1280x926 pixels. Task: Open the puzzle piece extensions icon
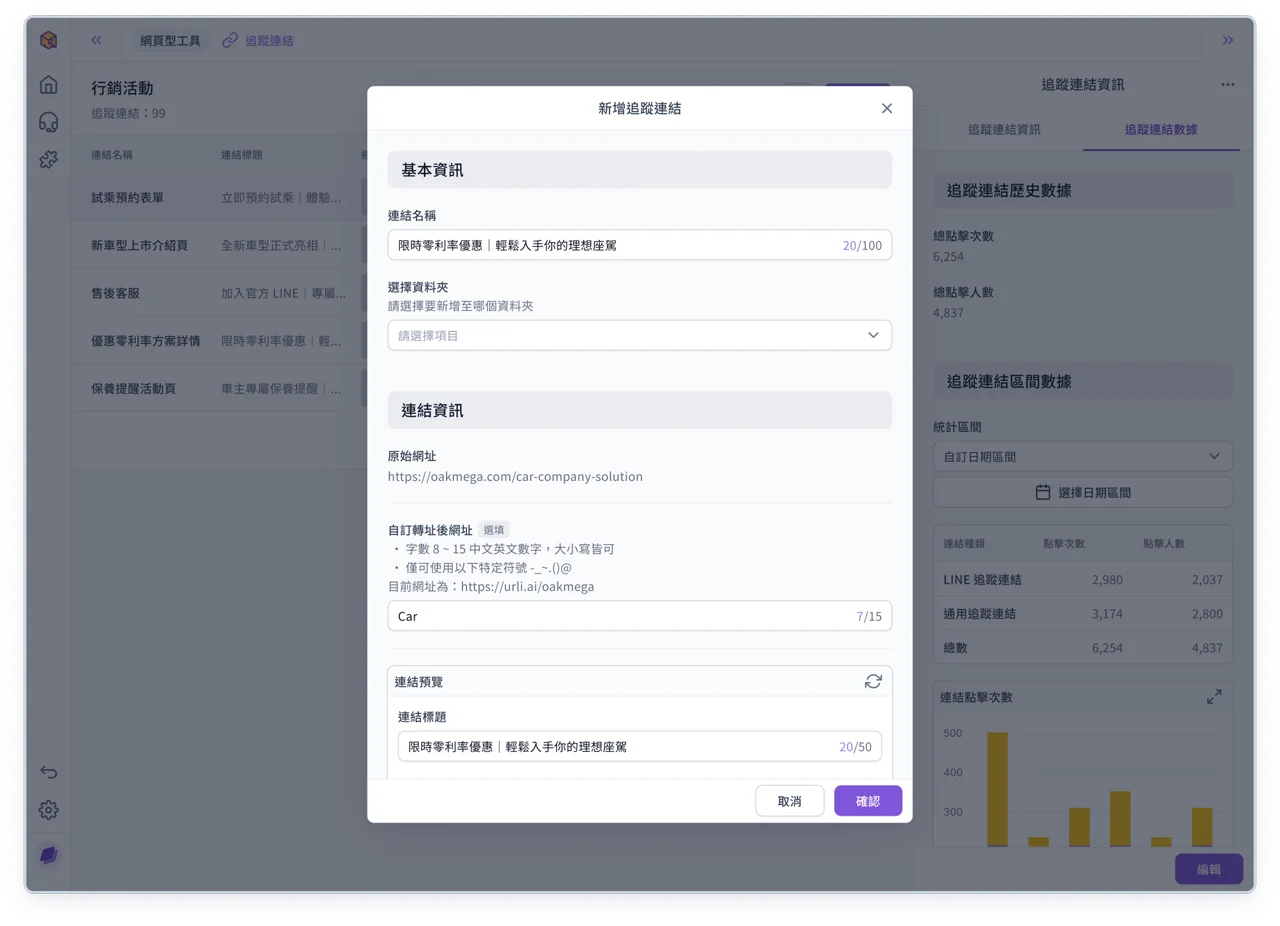(48, 159)
